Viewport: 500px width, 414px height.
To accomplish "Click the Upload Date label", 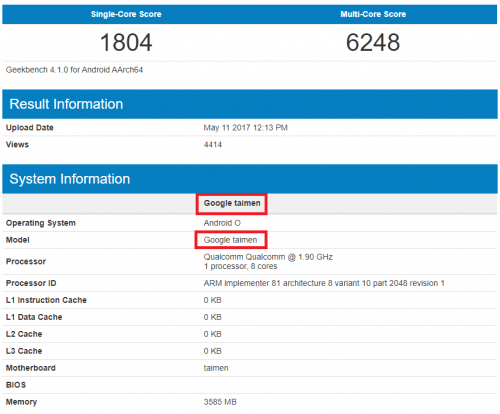I will (x=30, y=128).
